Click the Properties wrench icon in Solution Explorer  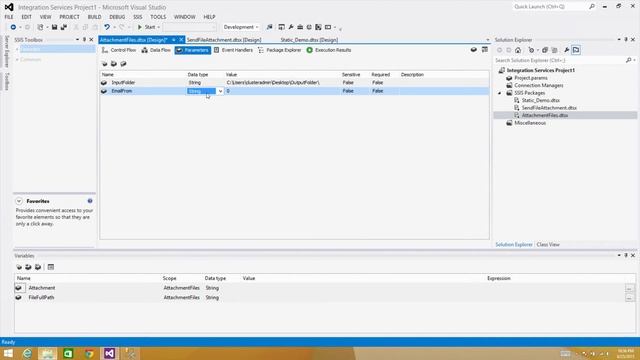point(567,50)
